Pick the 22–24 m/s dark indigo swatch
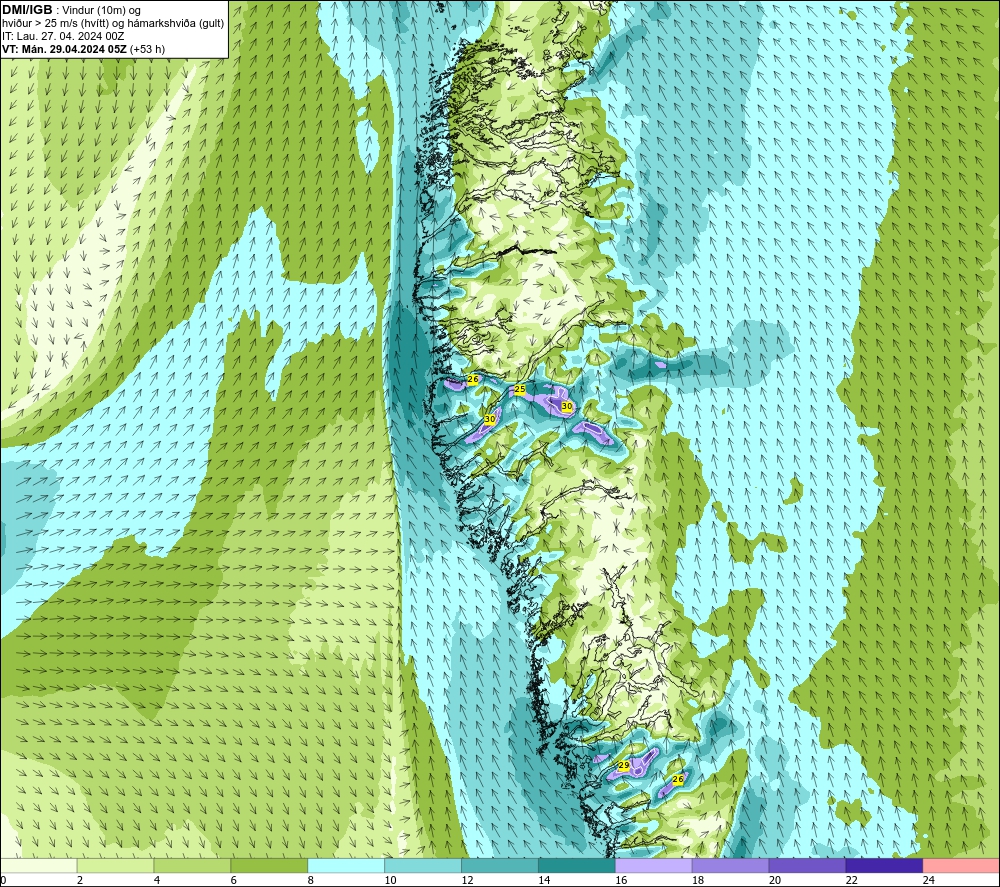Image resolution: width=1000 pixels, height=887 pixels. coord(884,866)
